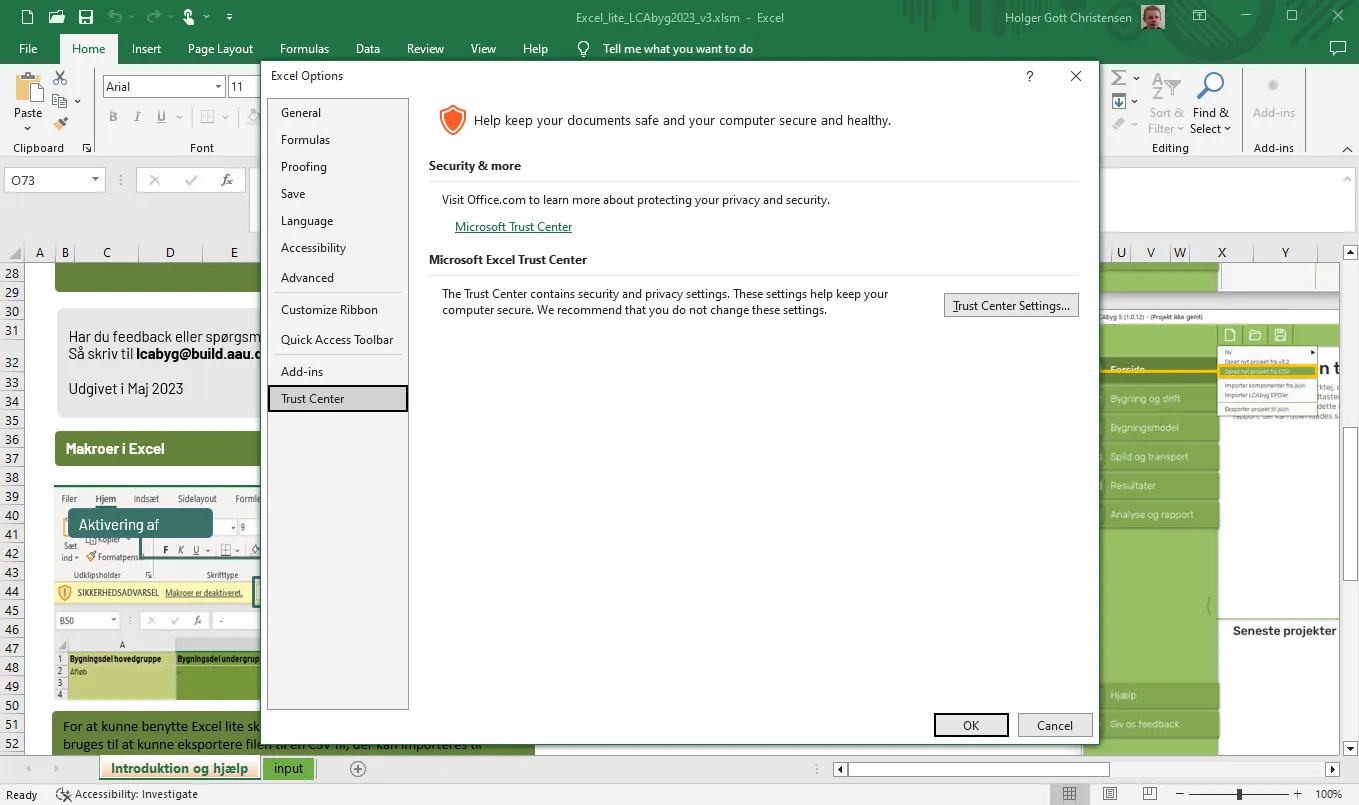Image resolution: width=1359 pixels, height=805 pixels.
Task: Open Clipboard pane launcher icon
Action: click(x=87, y=148)
